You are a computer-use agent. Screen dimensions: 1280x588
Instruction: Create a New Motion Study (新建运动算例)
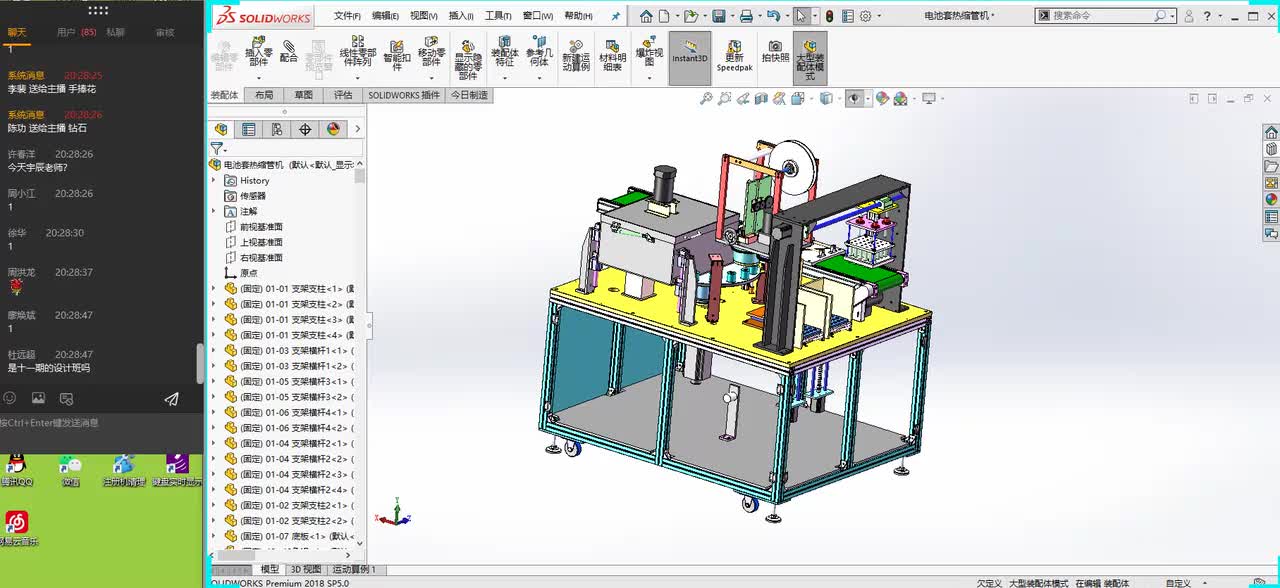click(575, 55)
